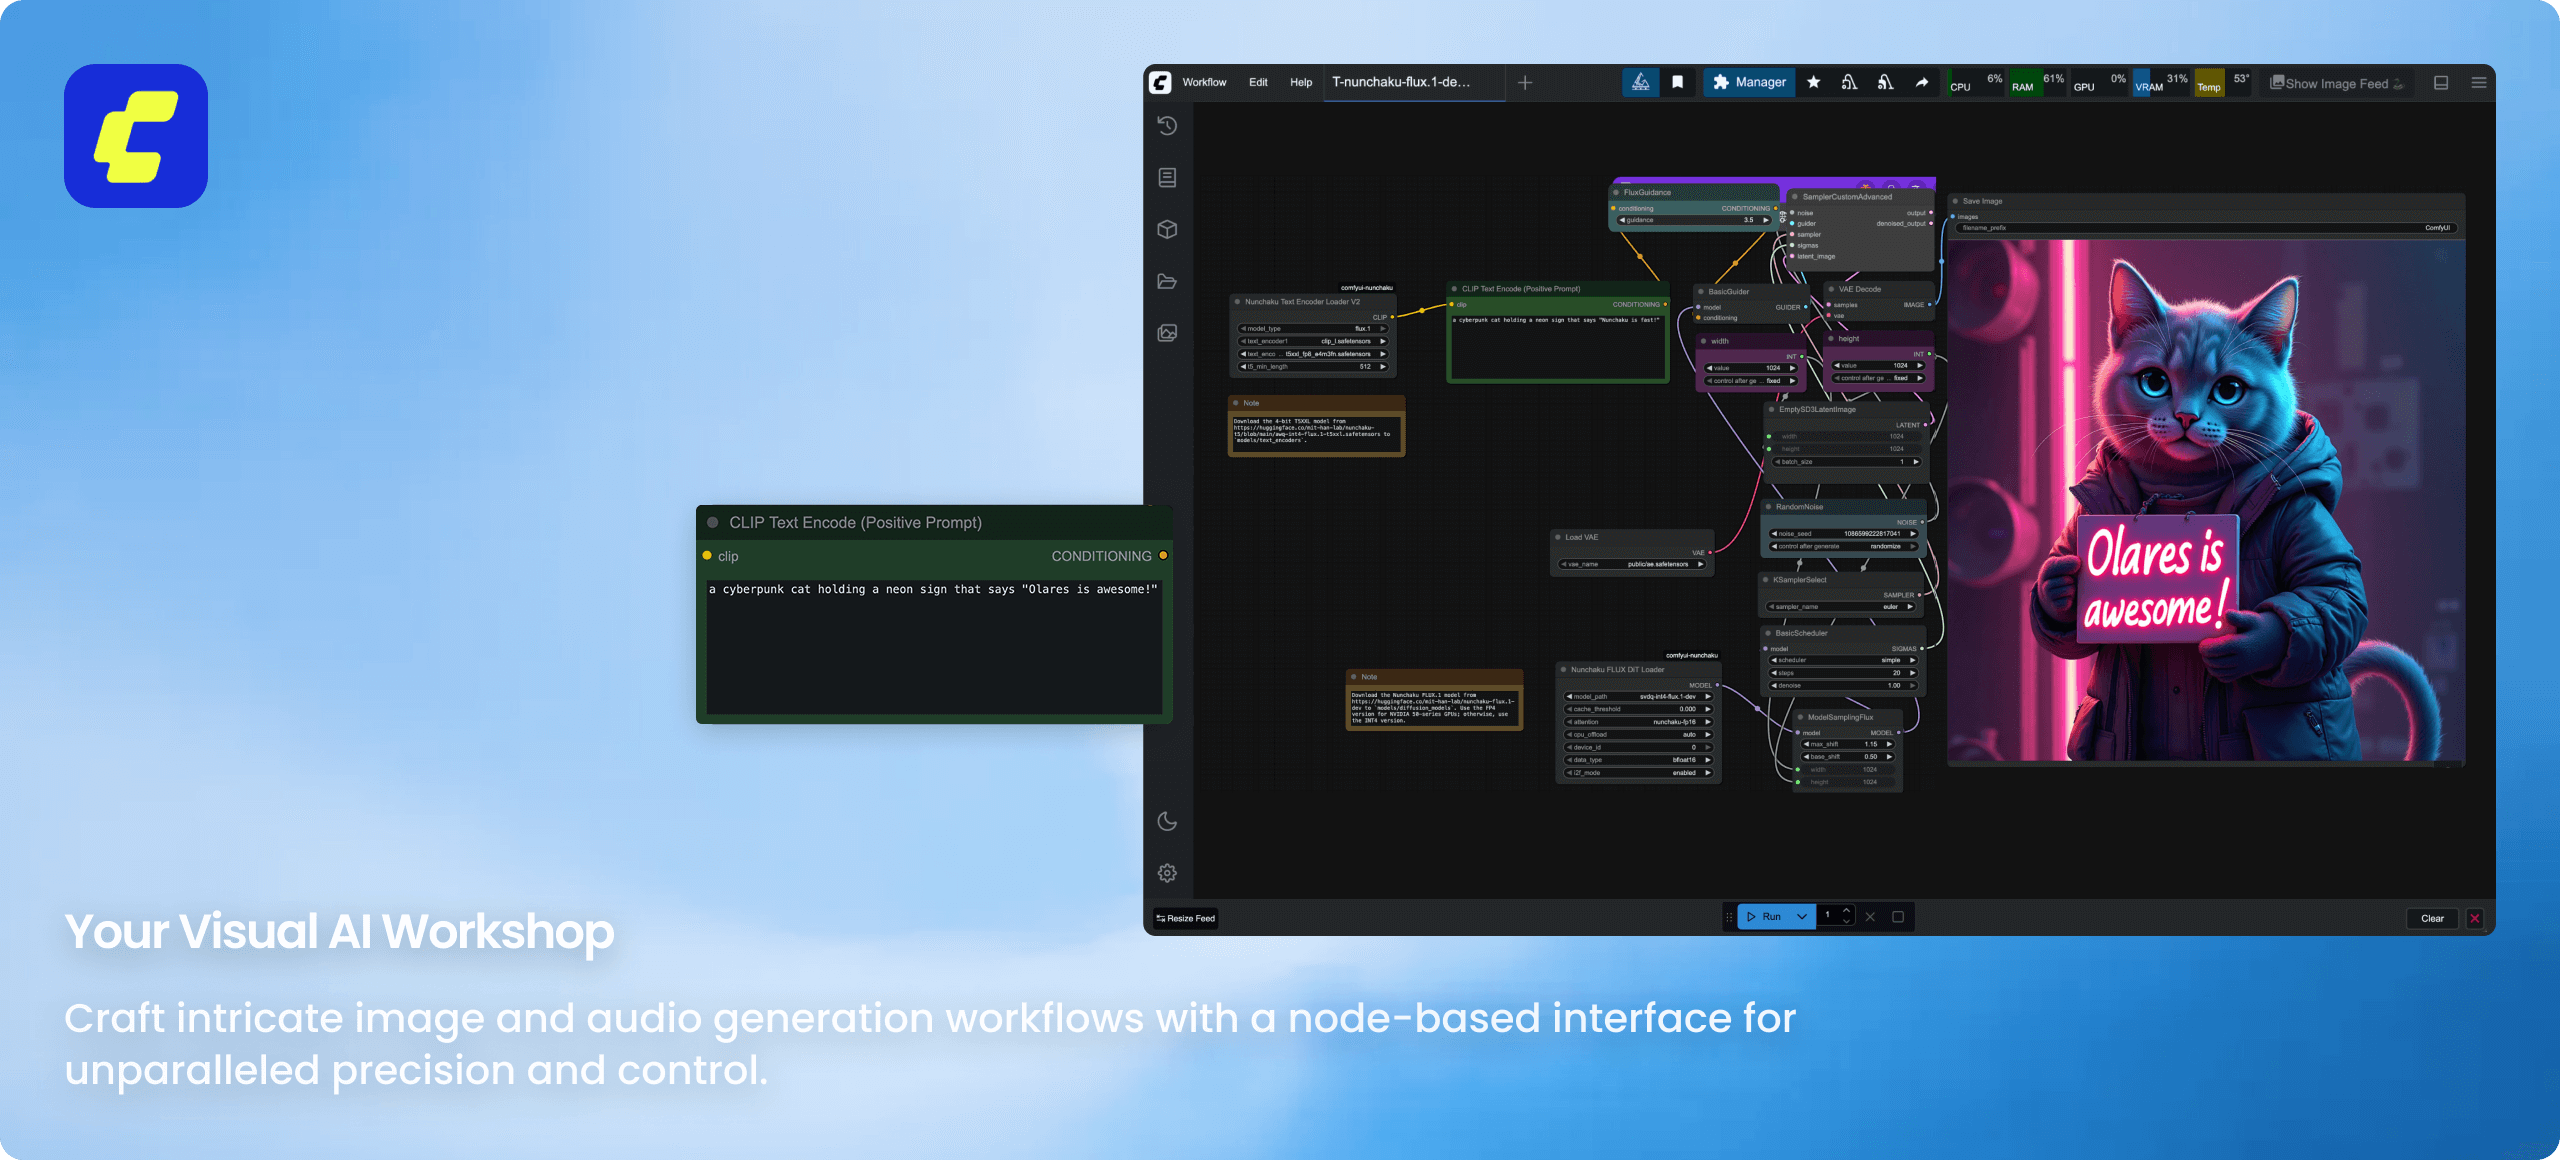Click the enlarged CLIP Text Encode prompt text box
Screen dimensions: 2560x1160
pos(934,645)
